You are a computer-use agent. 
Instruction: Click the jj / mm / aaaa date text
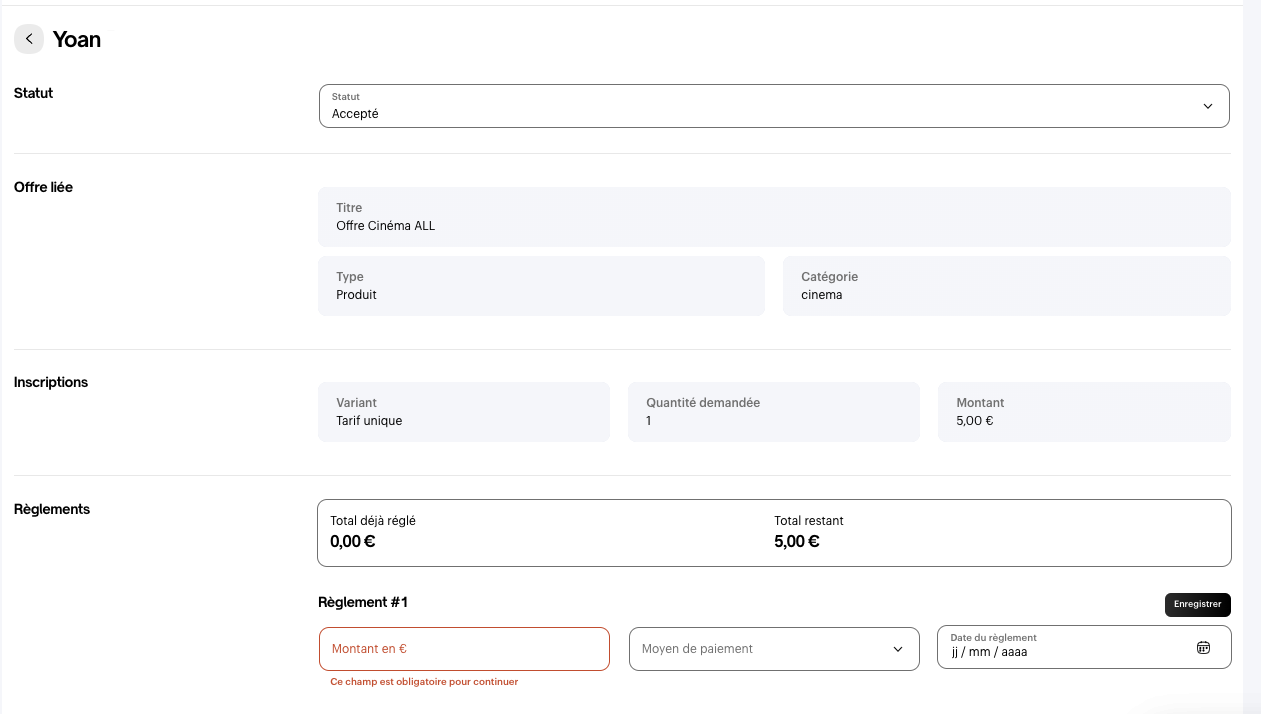(989, 652)
